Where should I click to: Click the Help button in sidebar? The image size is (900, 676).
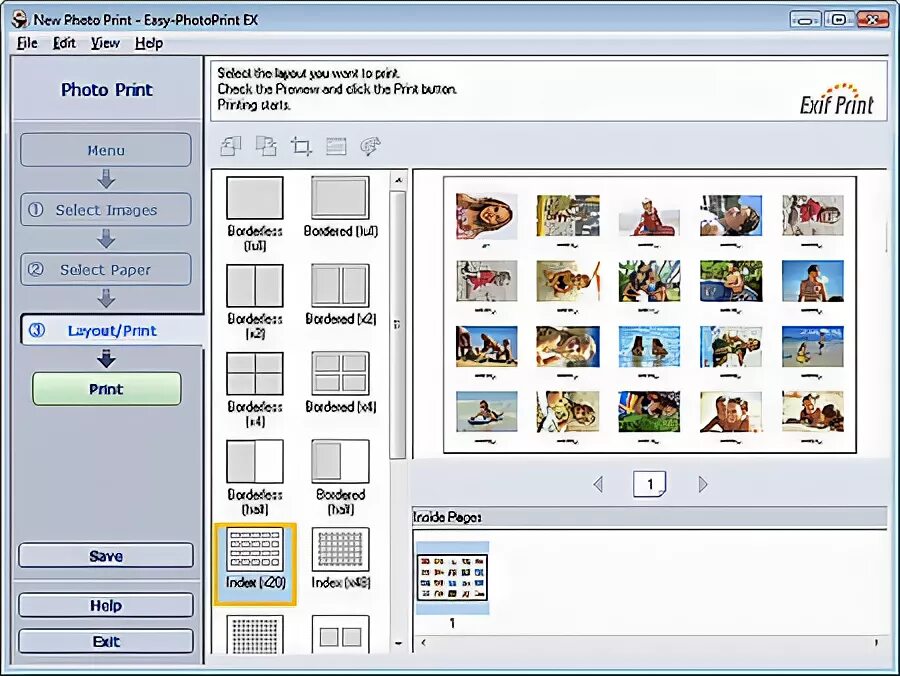pyautogui.click(x=106, y=605)
